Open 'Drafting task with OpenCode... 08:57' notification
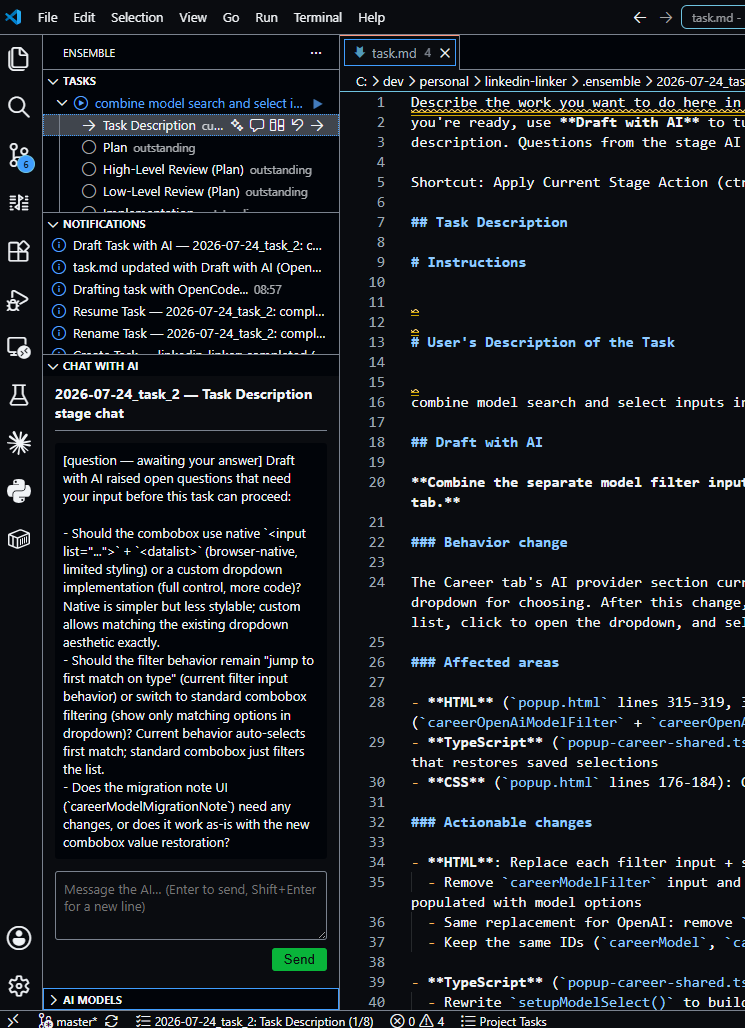The width and height of the screenshot is (745, 1028). pos(191,289)
